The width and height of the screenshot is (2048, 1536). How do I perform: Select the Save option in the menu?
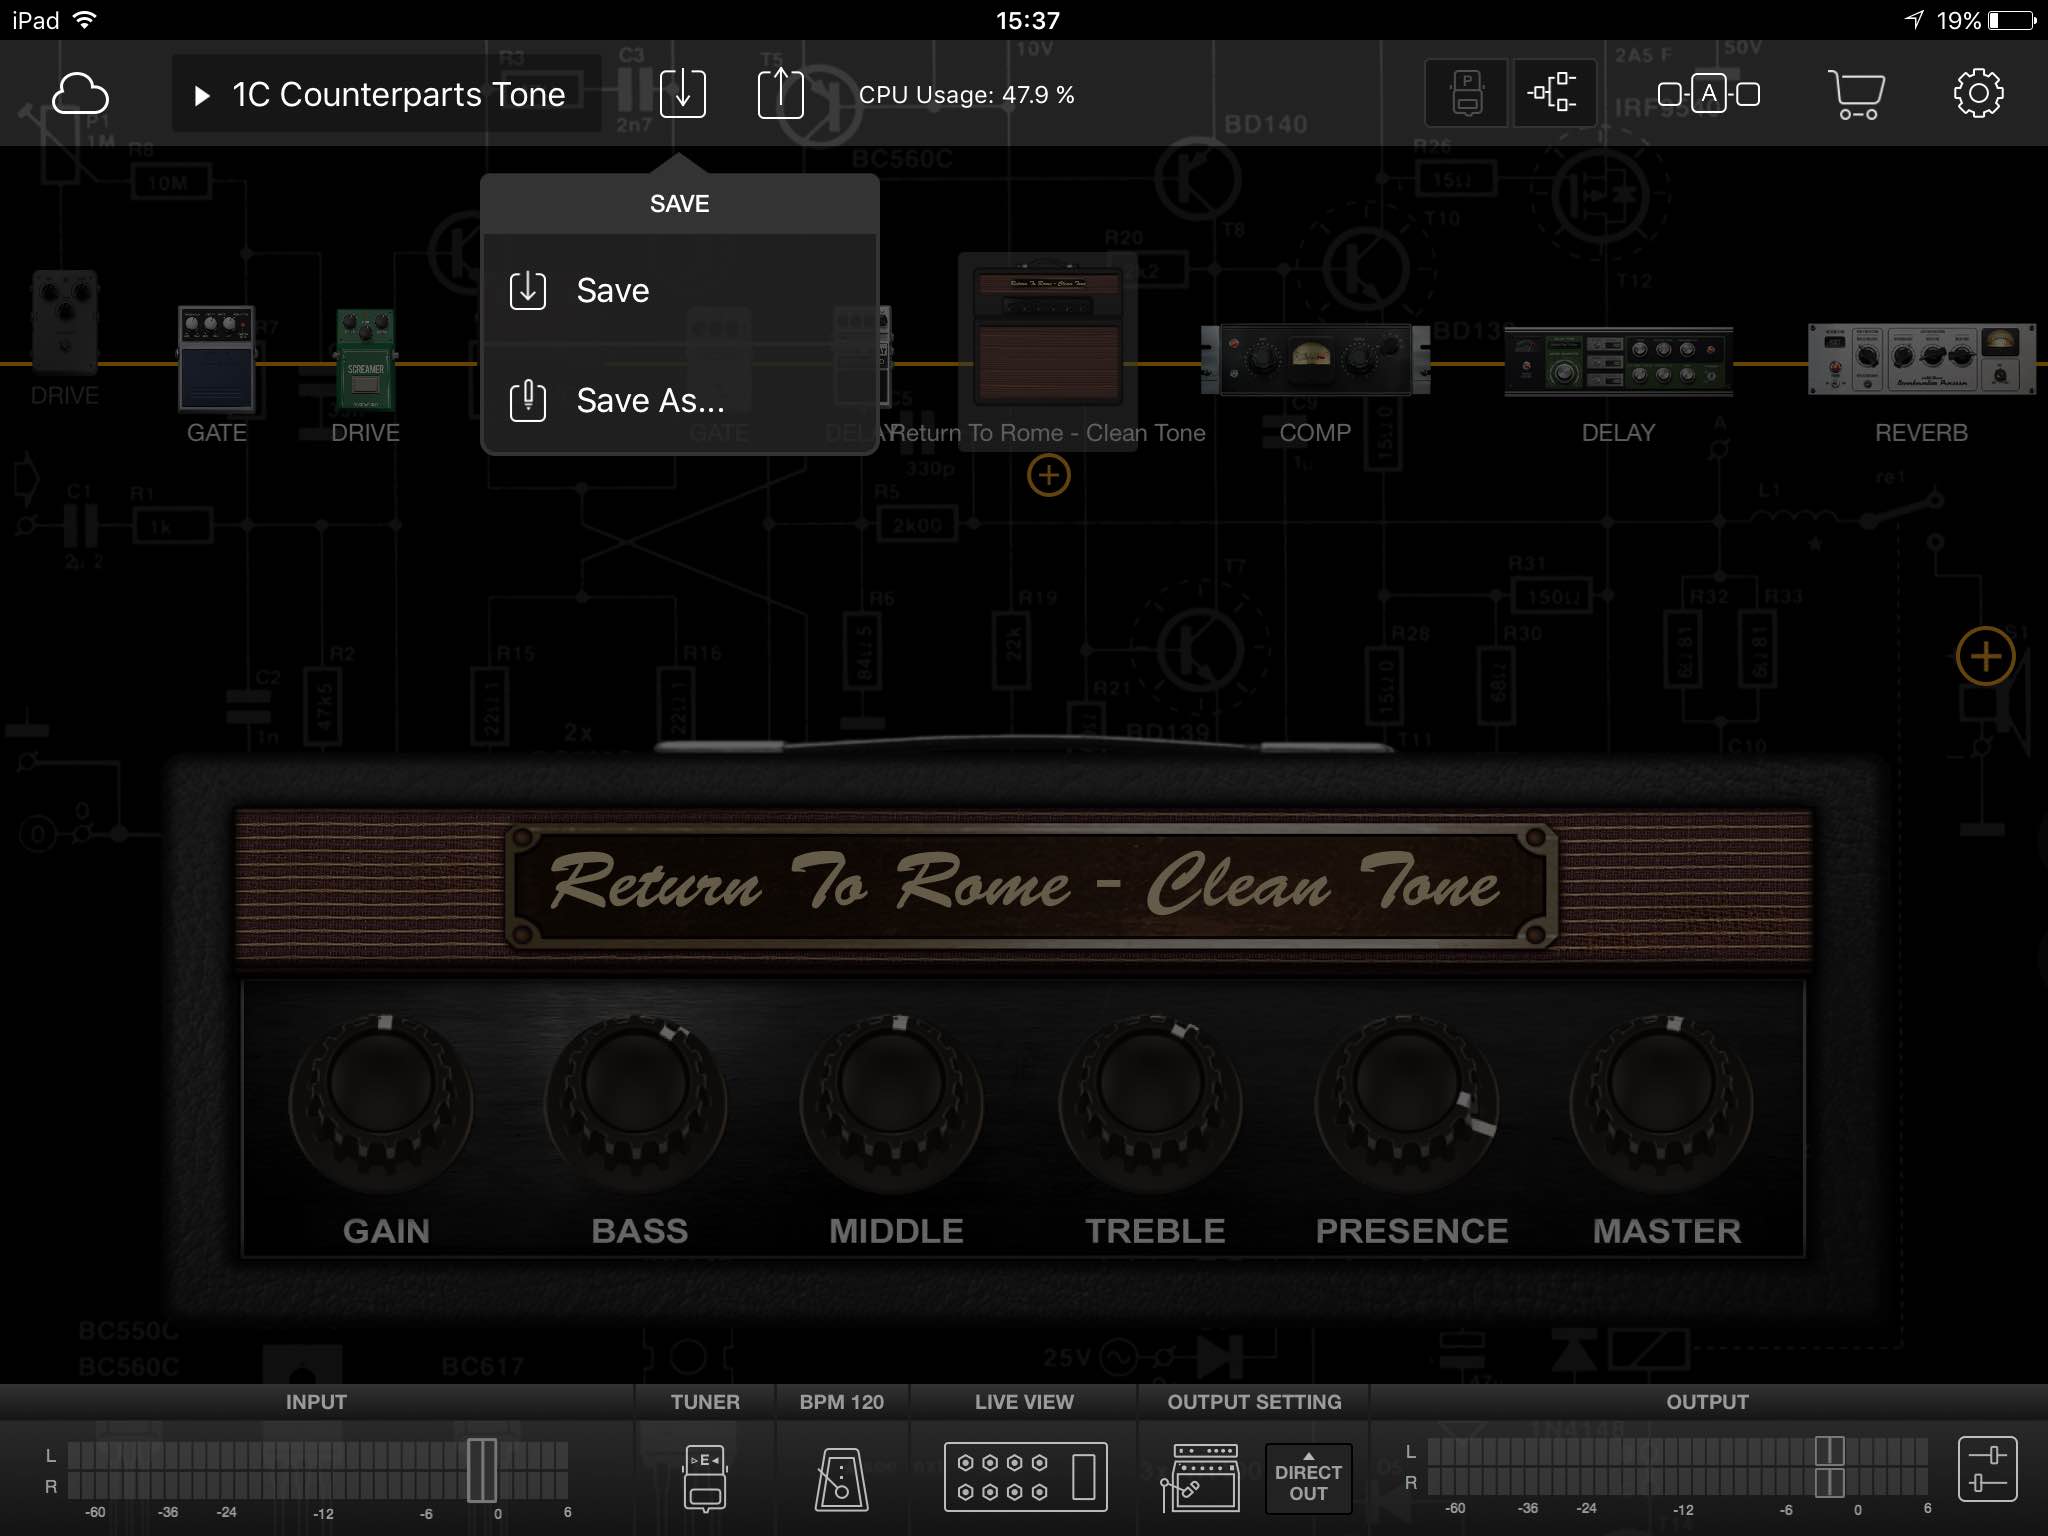[680, 291]
